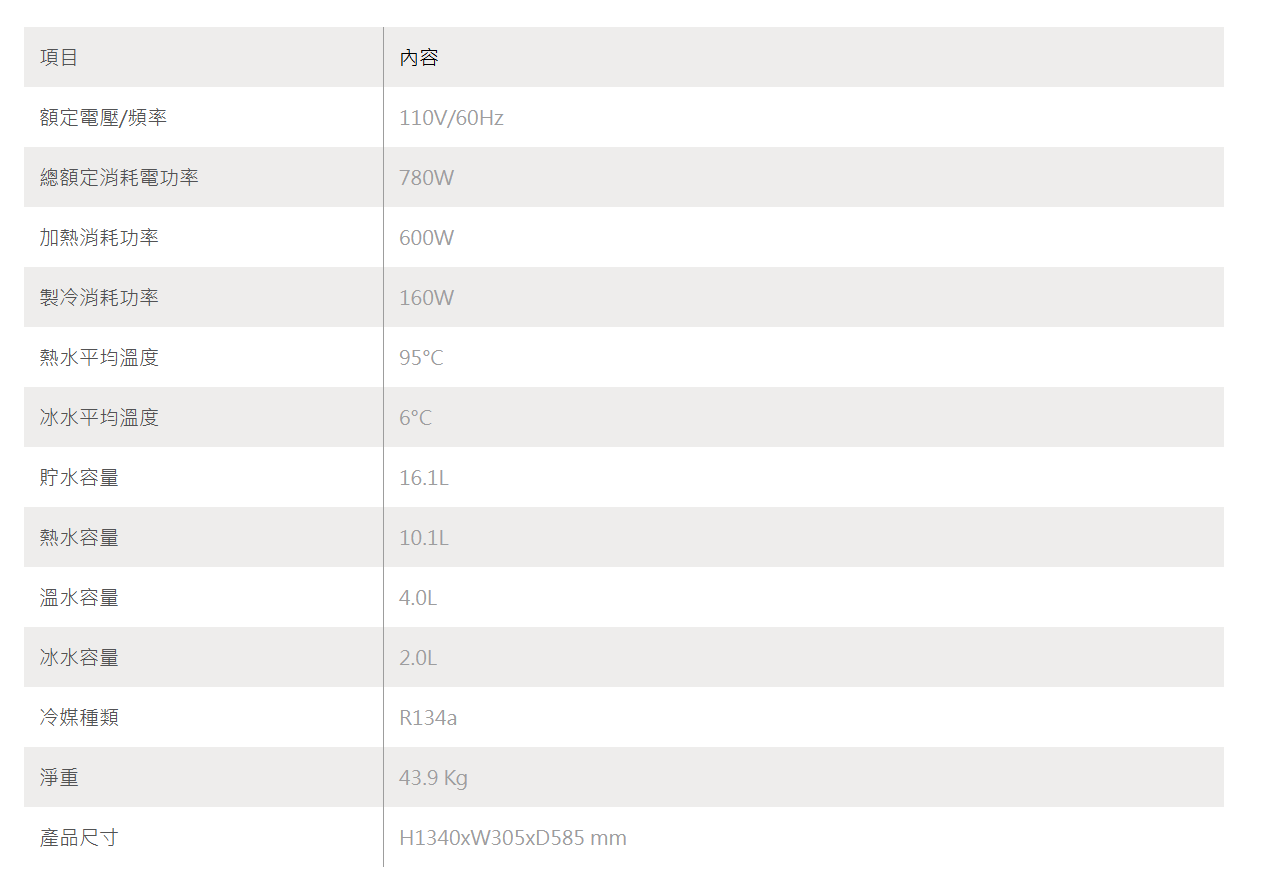Viewport: 1278px width, 876px height.
Task: Click the 95°C temperature value
Action: point(421,358)
